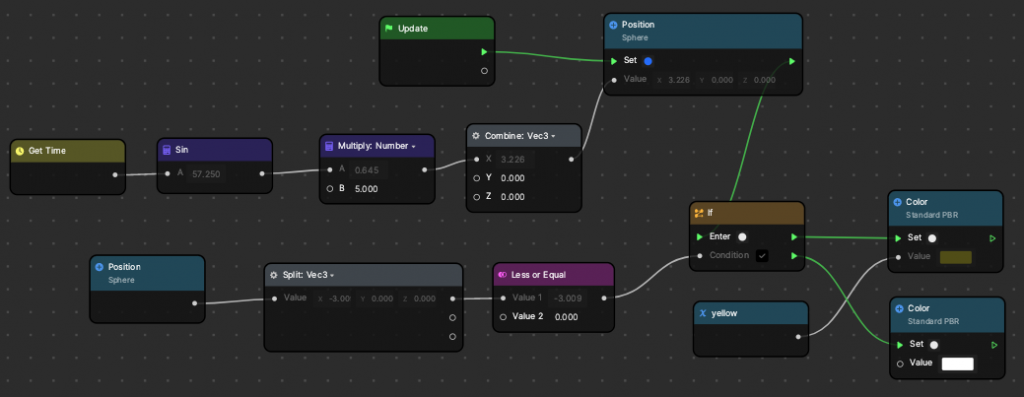Open the Multiply: Number type dropdown

[413, 146]
